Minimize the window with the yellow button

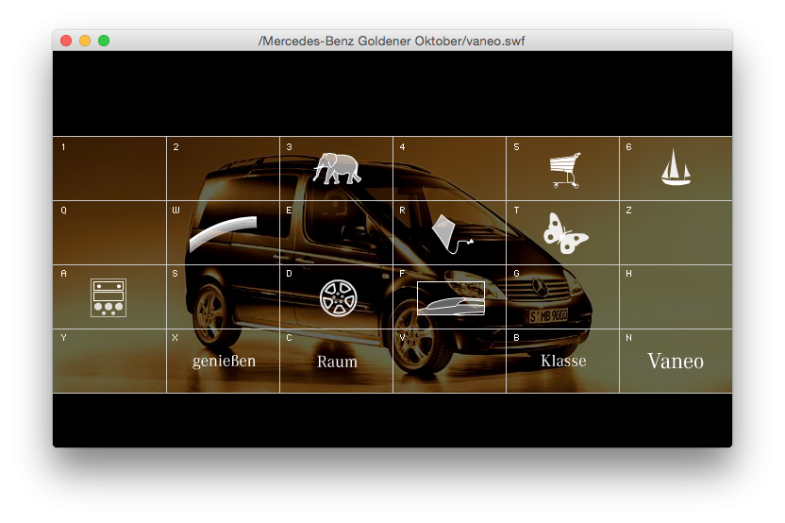[85, 41]
